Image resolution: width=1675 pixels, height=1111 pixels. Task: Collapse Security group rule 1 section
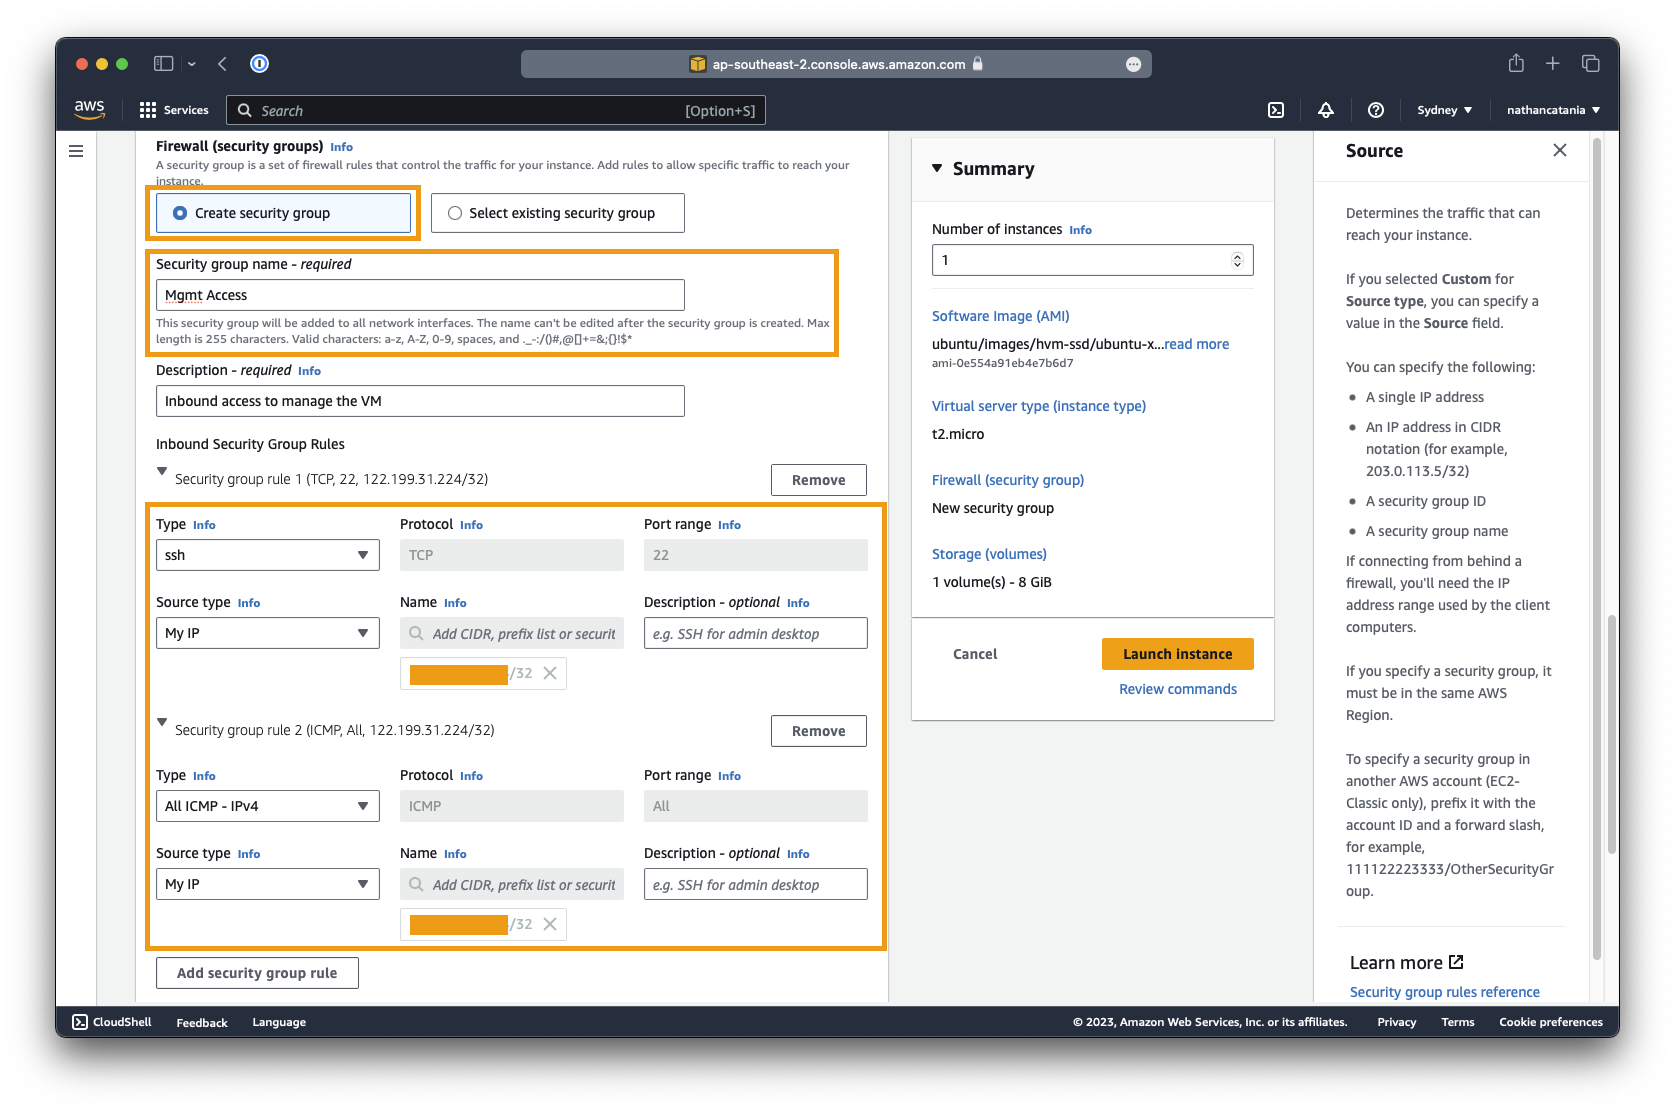162,471
